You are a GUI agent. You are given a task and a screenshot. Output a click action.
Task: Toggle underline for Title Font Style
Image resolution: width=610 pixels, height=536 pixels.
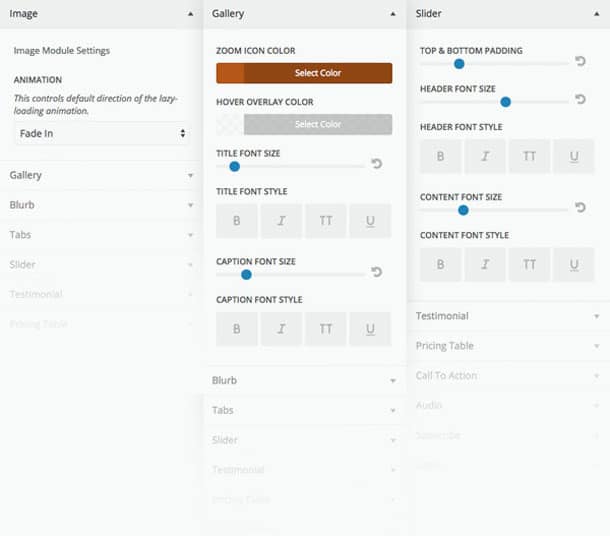pyautogui.click(x=370, y=220)
